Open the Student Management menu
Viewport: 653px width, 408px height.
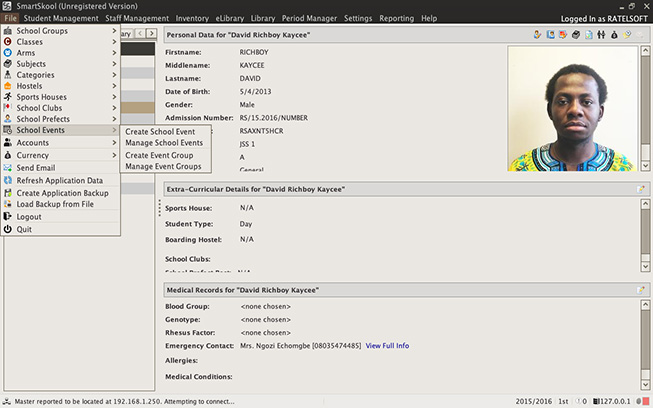click(x=61, y=18)
